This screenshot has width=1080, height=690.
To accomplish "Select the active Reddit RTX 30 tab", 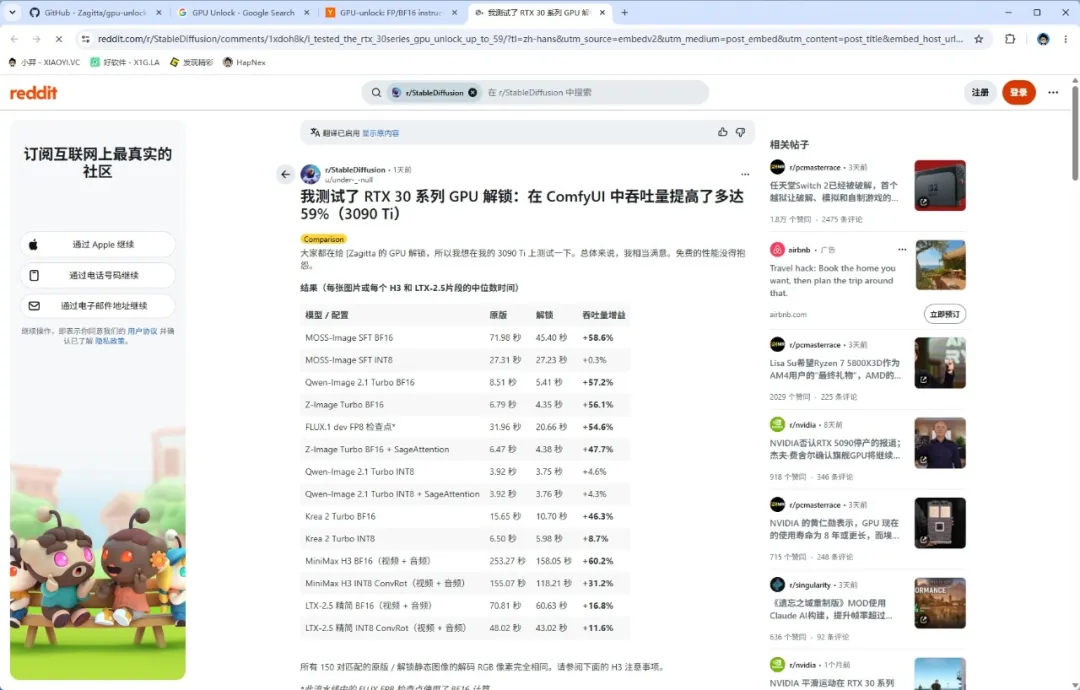I will click(x=539, y=12).
